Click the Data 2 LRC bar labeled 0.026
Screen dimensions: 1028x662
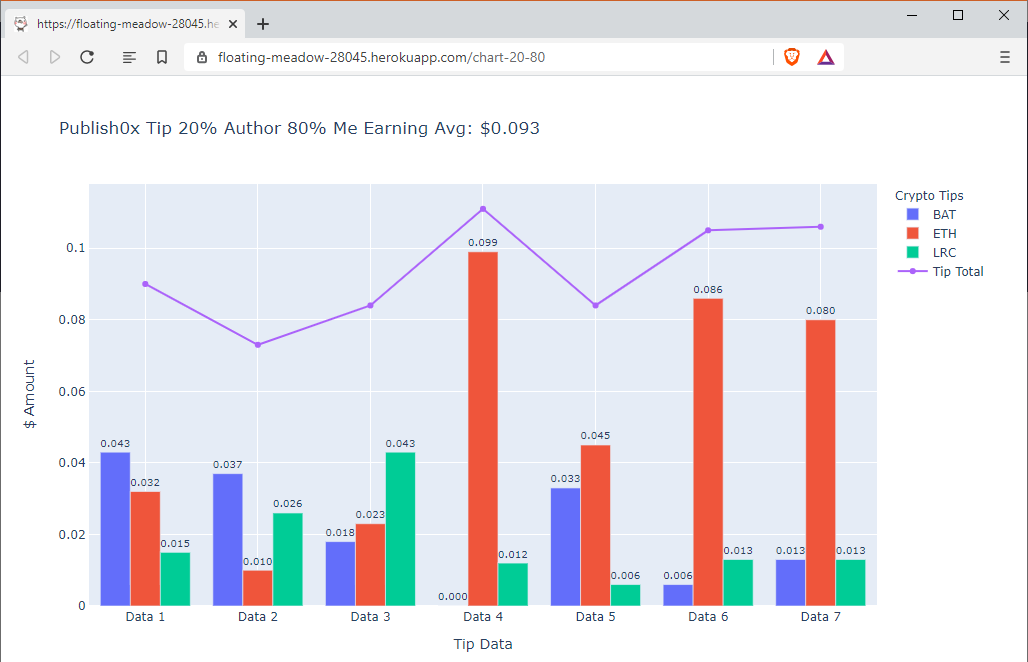click(x=288, y=559)
